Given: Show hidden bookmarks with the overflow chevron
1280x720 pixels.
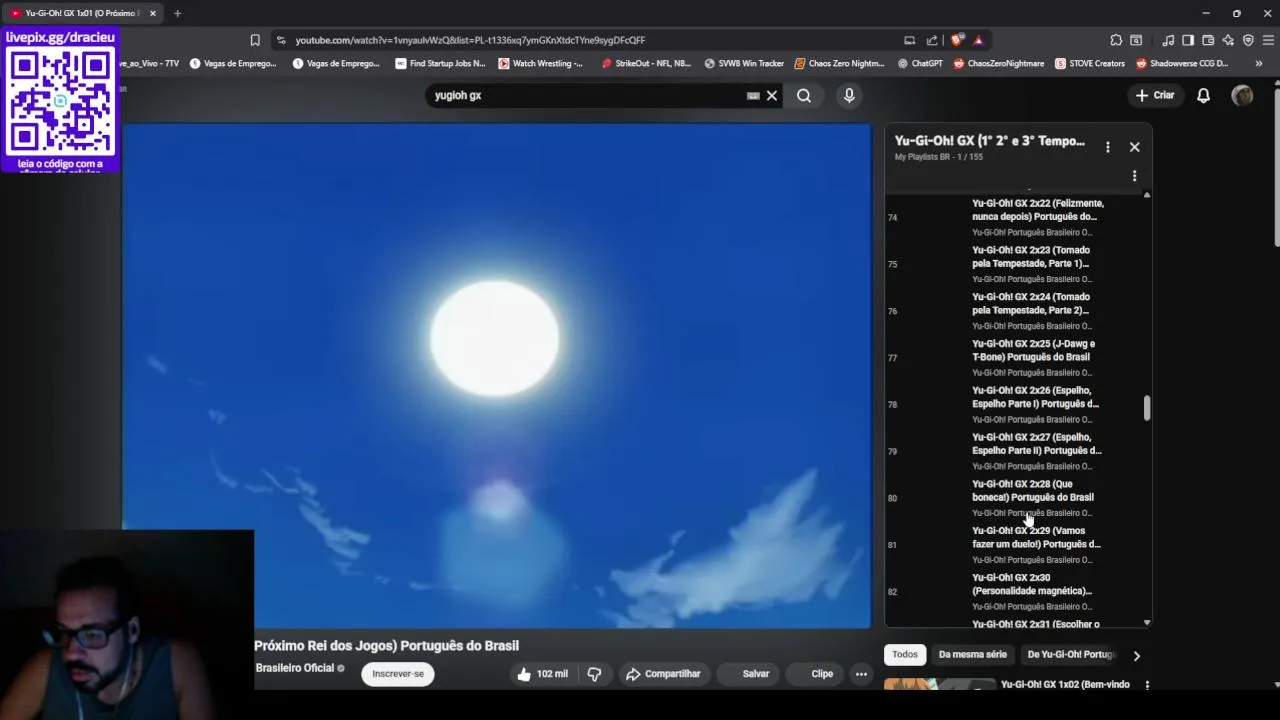Looking at the screenshot, I should (1258, 63).
